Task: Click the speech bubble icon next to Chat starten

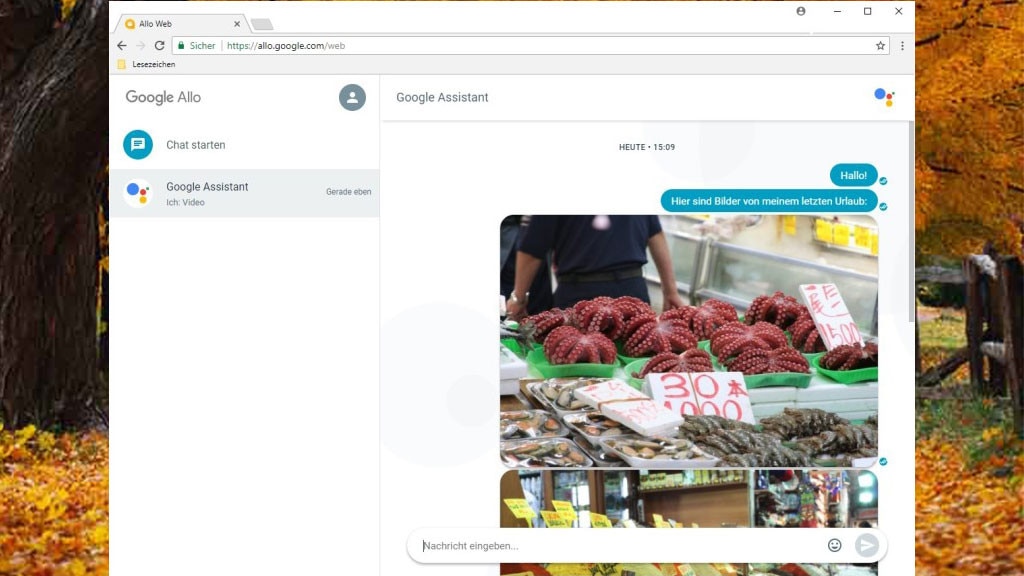Action: [x=136, y=144]
